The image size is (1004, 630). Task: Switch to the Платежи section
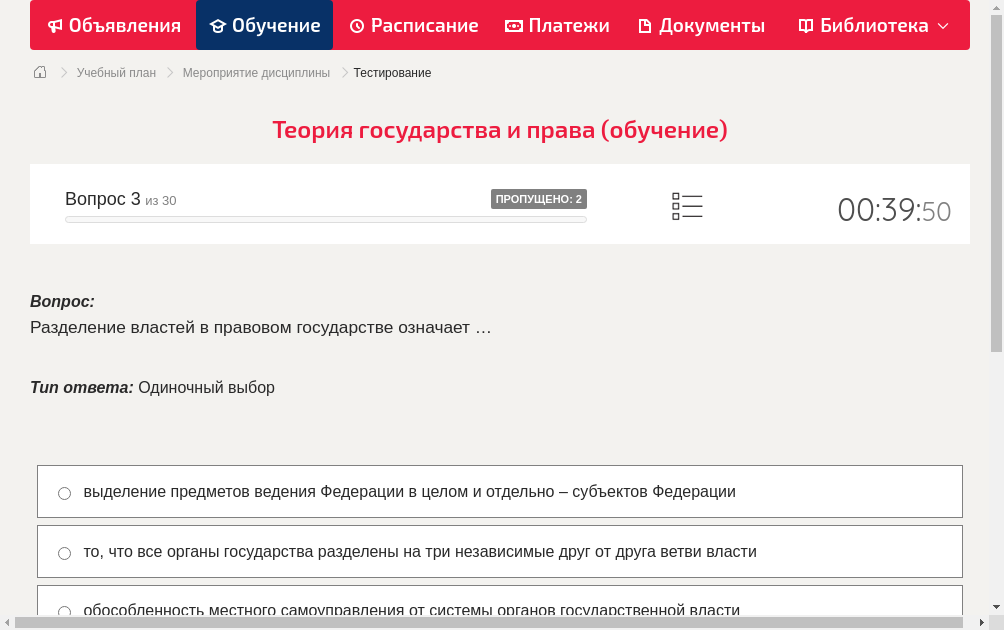pos(557,25)
